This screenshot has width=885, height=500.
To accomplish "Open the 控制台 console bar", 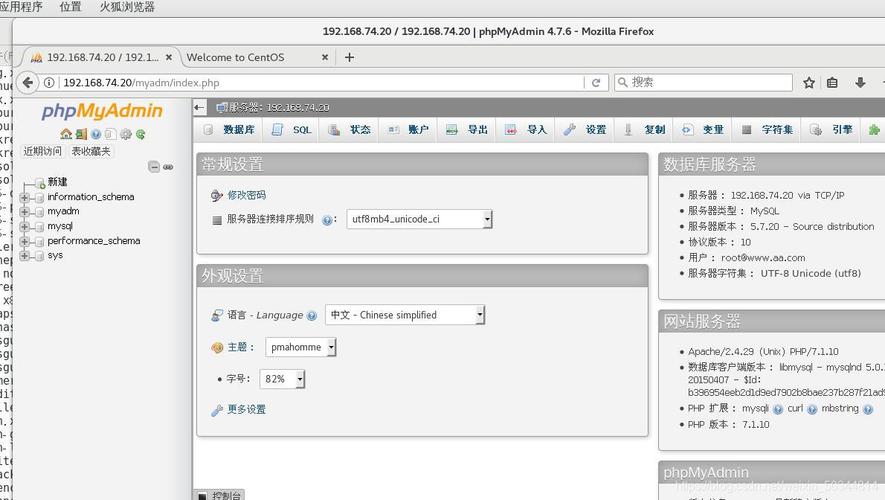I will (220, 495).
